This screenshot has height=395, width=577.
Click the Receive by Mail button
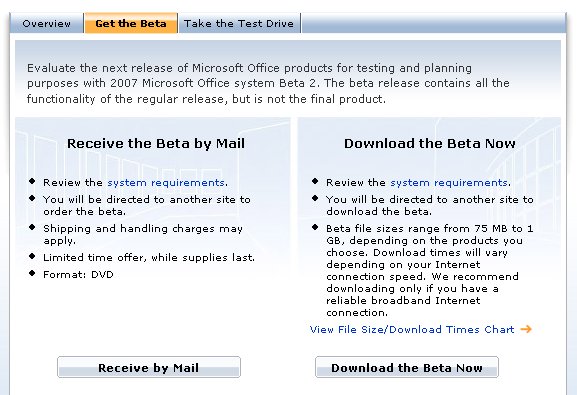tap(149, 367)
